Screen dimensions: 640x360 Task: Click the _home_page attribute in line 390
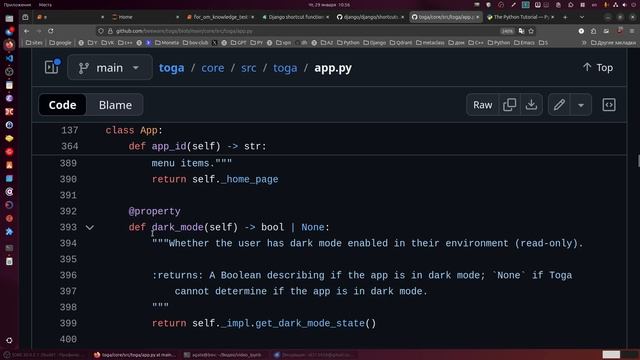click(250, 179)
